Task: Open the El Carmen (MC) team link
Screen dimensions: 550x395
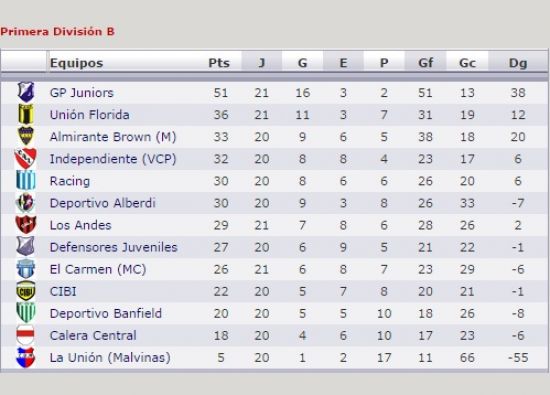Action: (98, 269)
